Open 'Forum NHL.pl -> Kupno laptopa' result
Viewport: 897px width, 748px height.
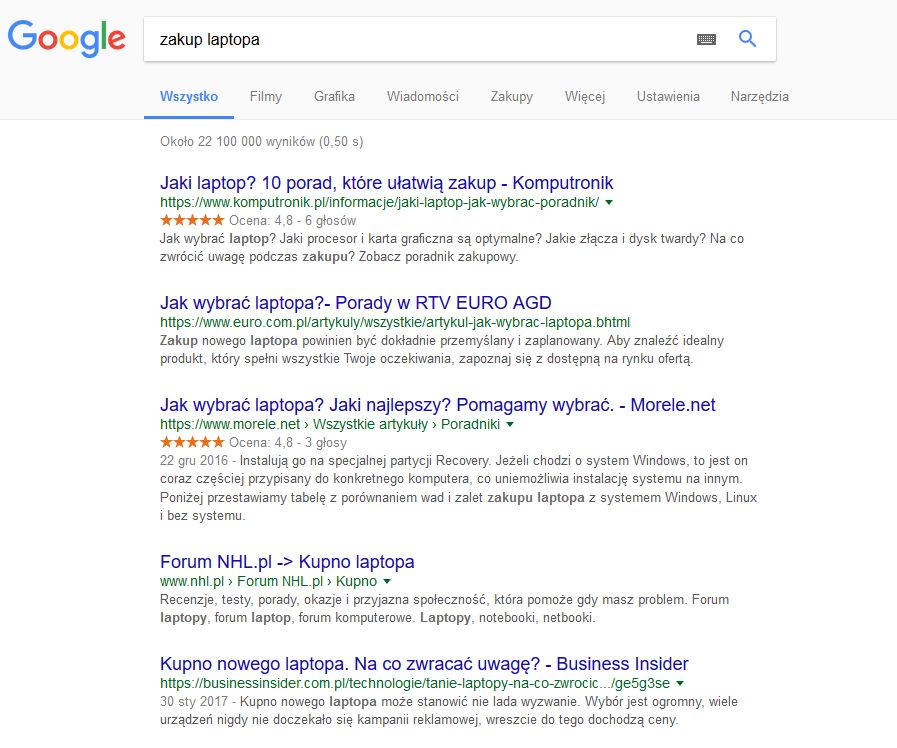tap(287, 562)
